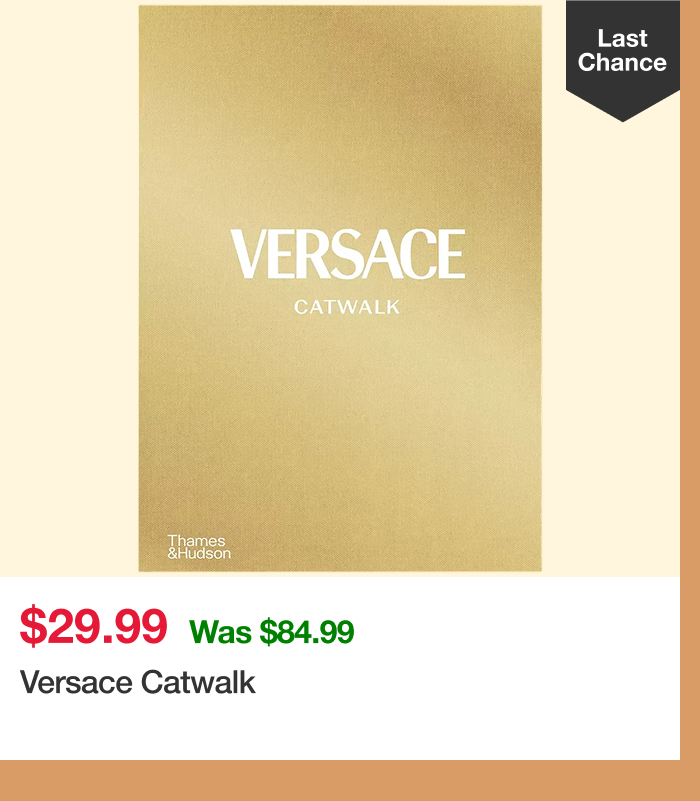The width and height of the screenshot is (700, 801).
Task: Click the cream area right of book
Action: click(611, 347)
